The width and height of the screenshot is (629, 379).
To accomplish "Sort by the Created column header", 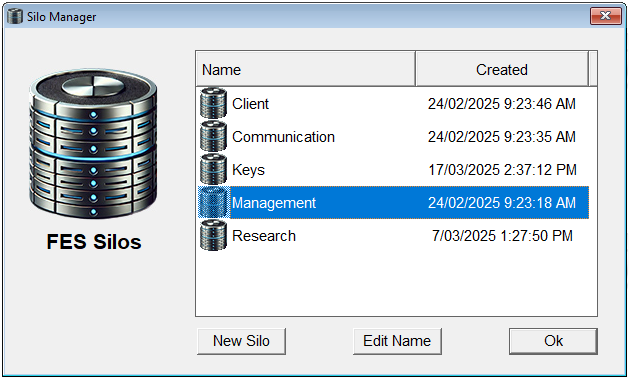I will [x=502, y=69].
